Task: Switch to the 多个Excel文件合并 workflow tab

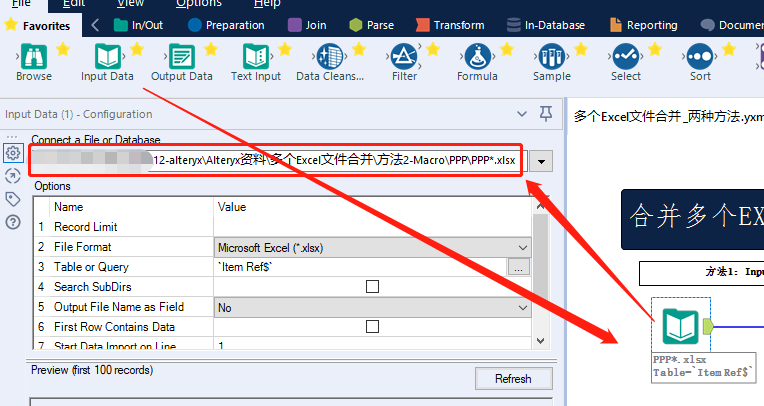Action: [668, 116]
